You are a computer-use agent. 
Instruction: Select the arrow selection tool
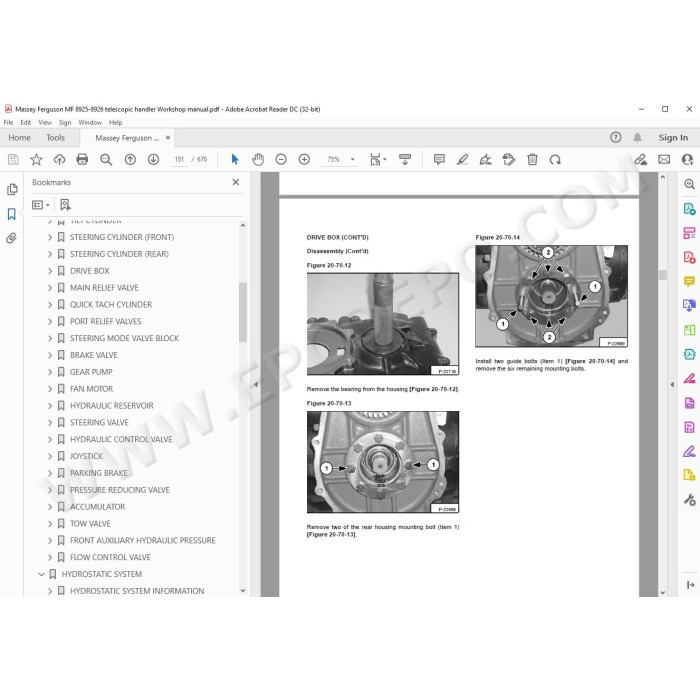pos(235,159)
